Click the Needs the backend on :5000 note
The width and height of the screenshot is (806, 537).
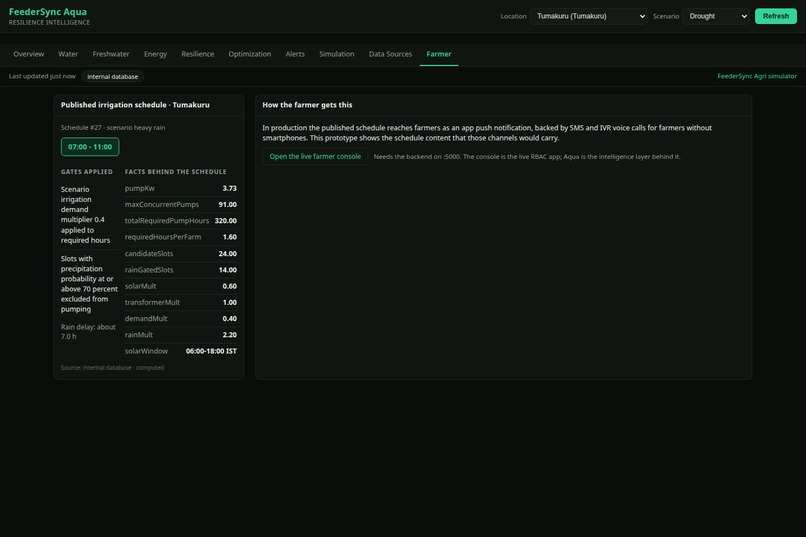527,157
